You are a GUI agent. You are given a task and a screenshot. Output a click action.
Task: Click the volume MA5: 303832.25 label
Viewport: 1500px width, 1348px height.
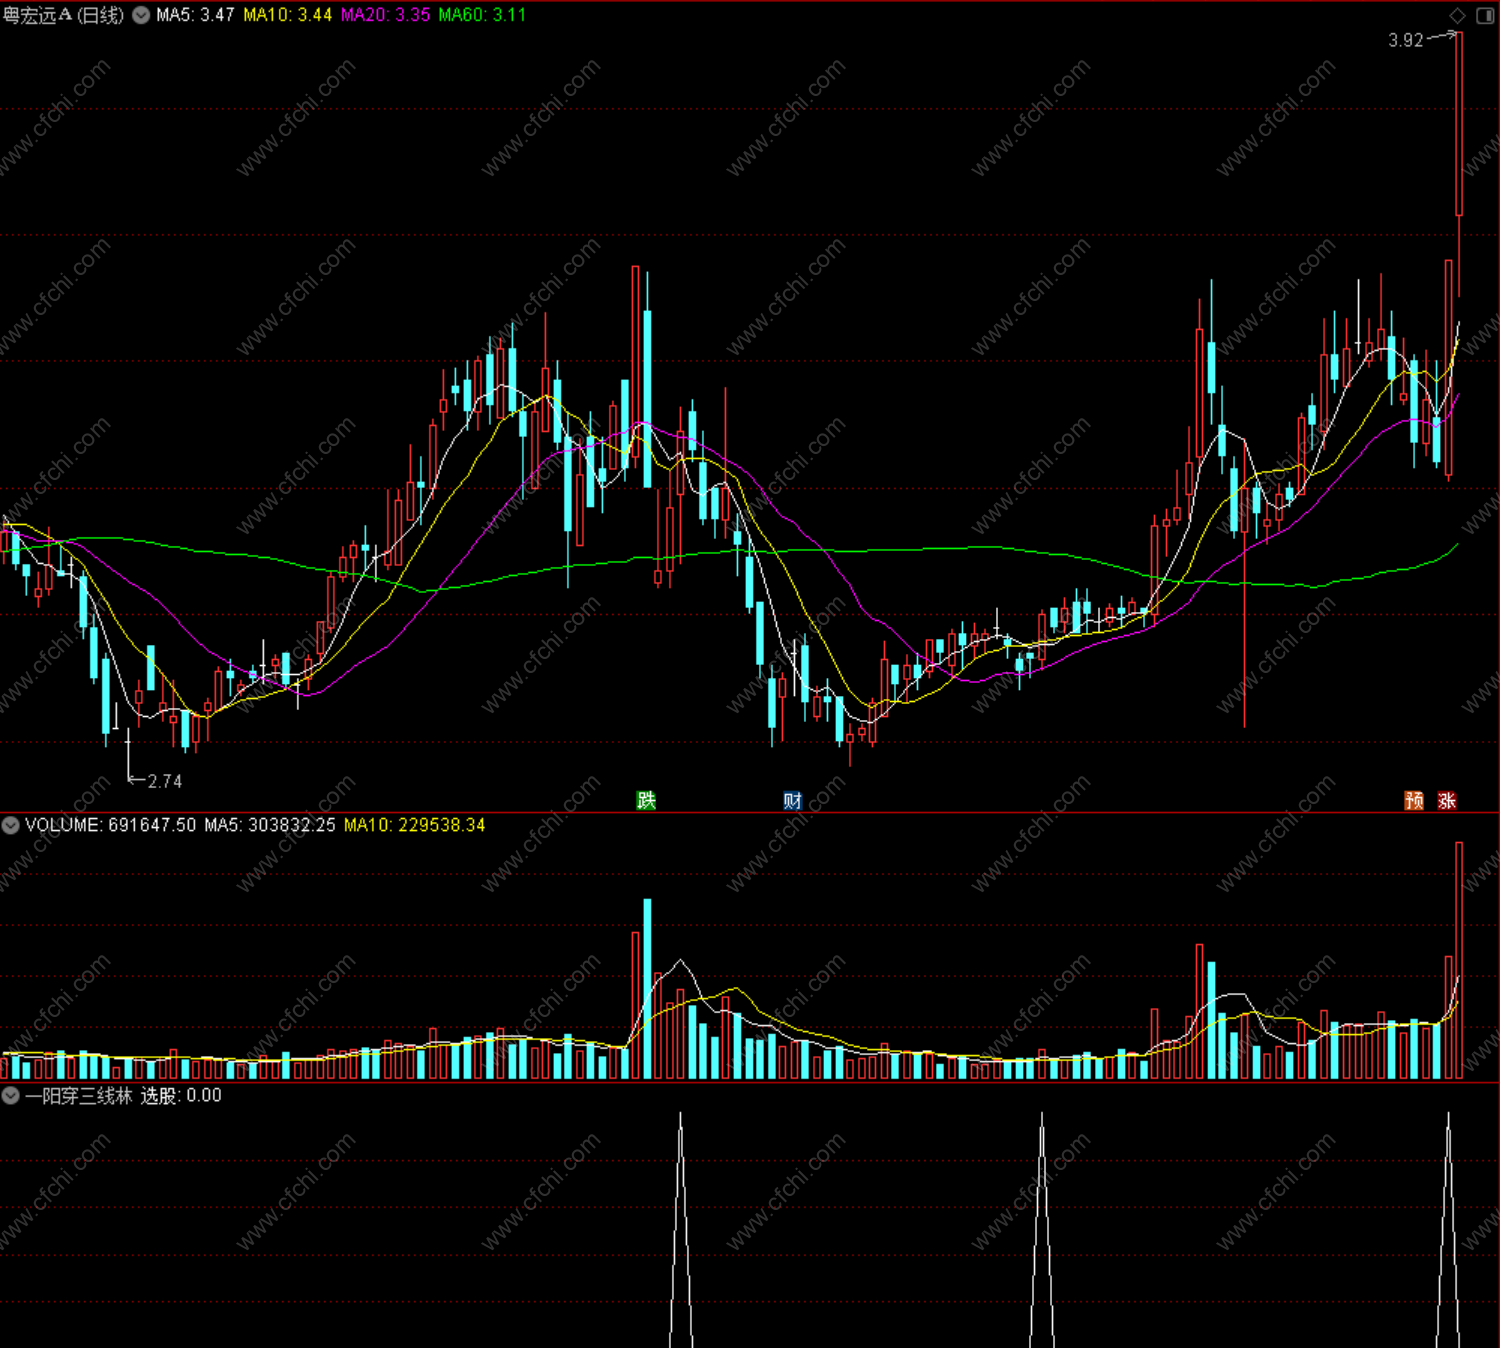click(x=270, y=825)
